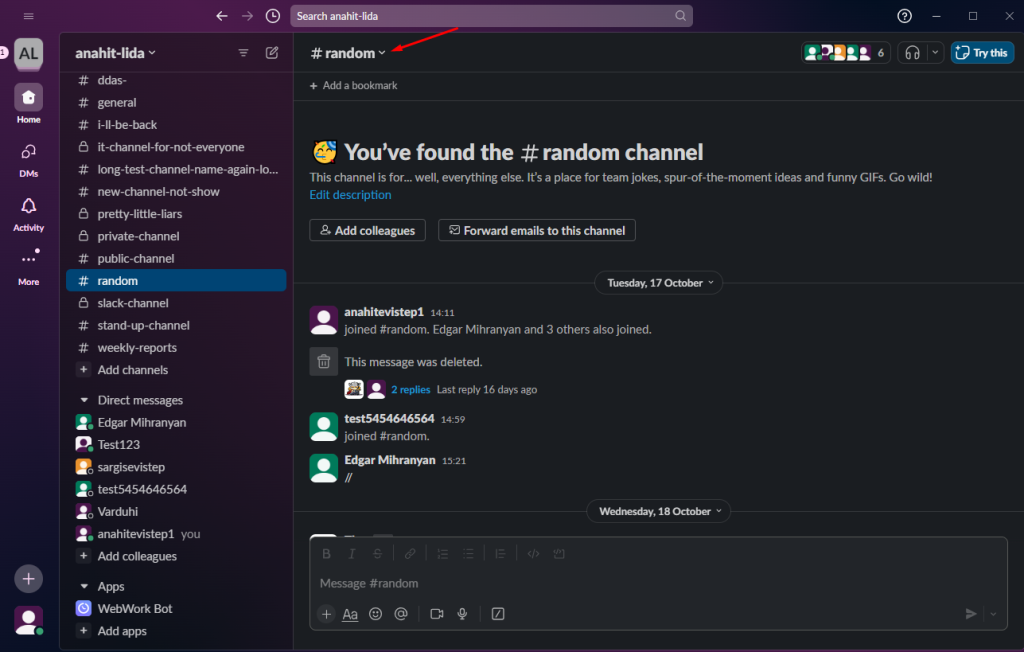
Task: Open the anahit-lida workspace menu
Action: tap(115, 53)
